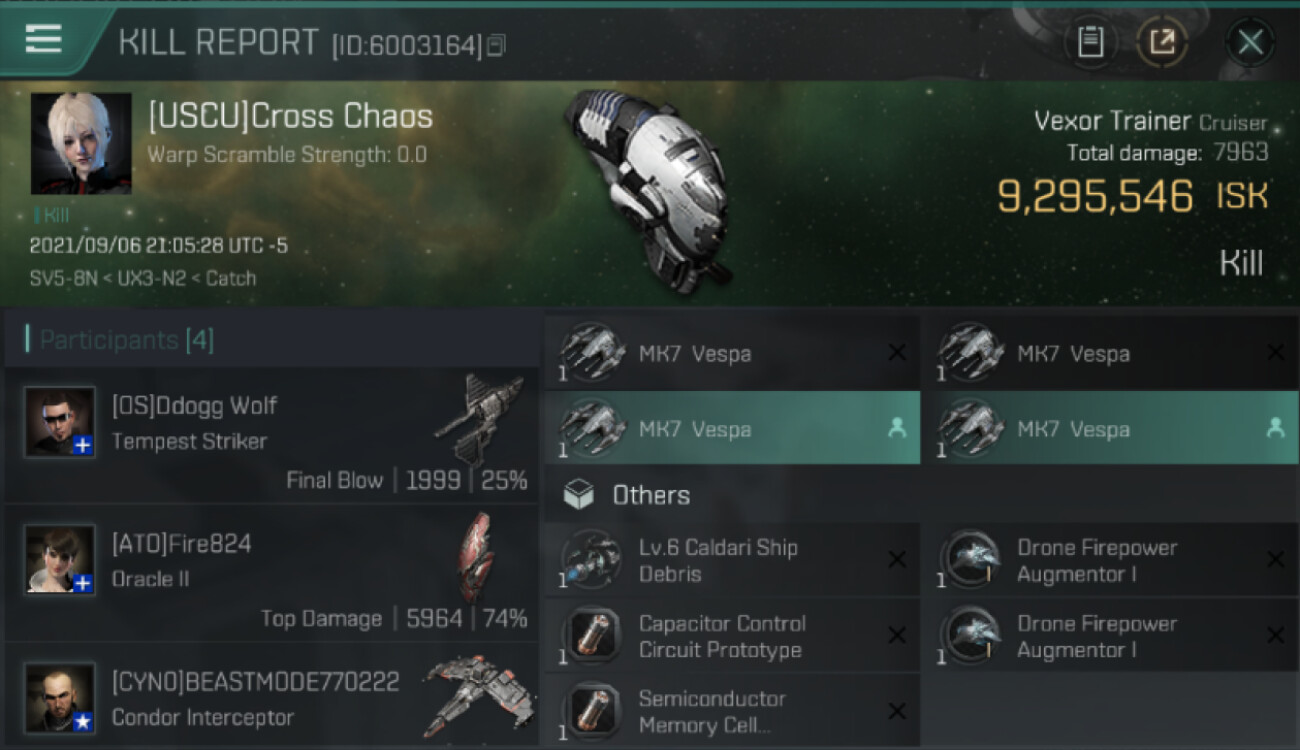The width and height of the screenshot is (1300, 750).
Task: Select the Oracle II ship icon
Action: point(478,555)
